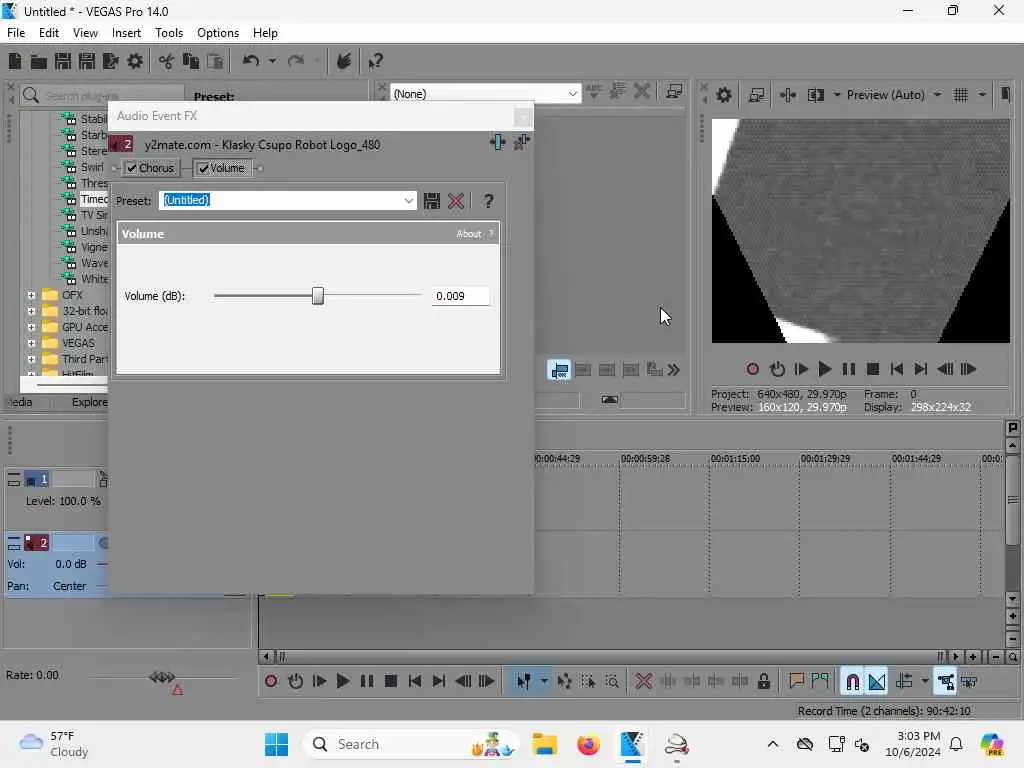
Task: Lock the event with padlock icon
Action: pos(763,682)
